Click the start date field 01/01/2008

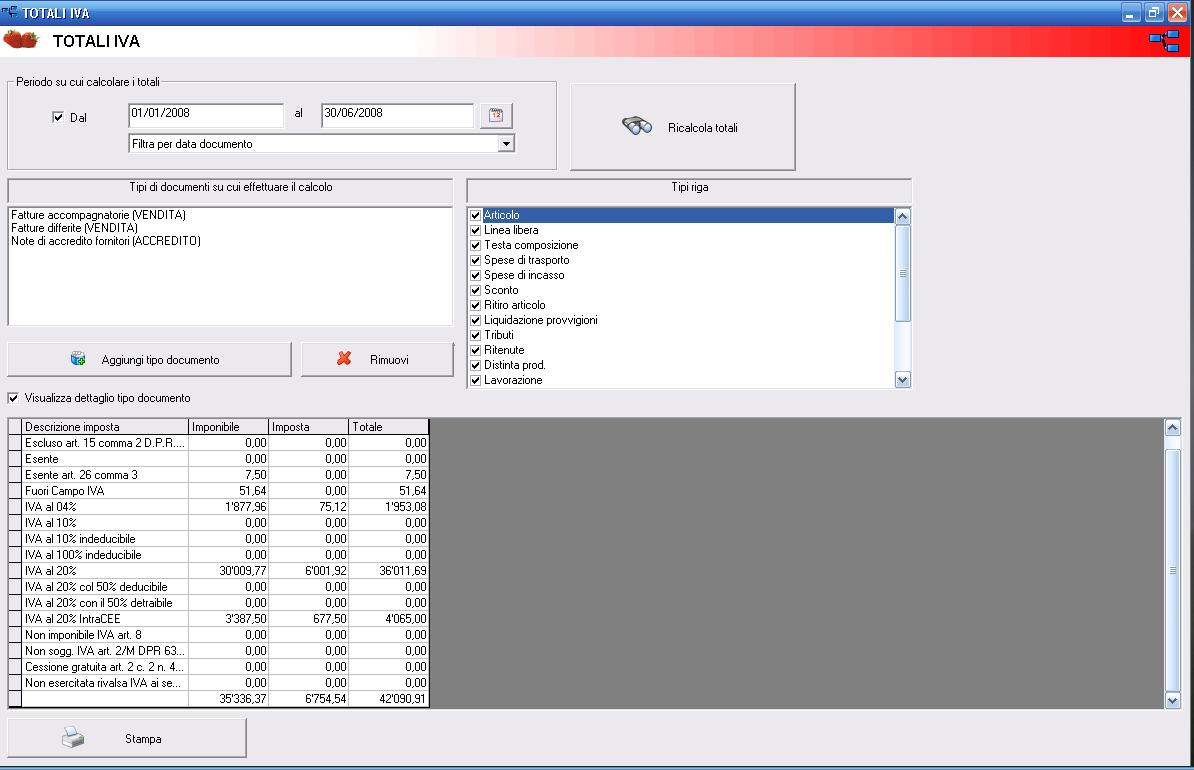coord(206,115)
